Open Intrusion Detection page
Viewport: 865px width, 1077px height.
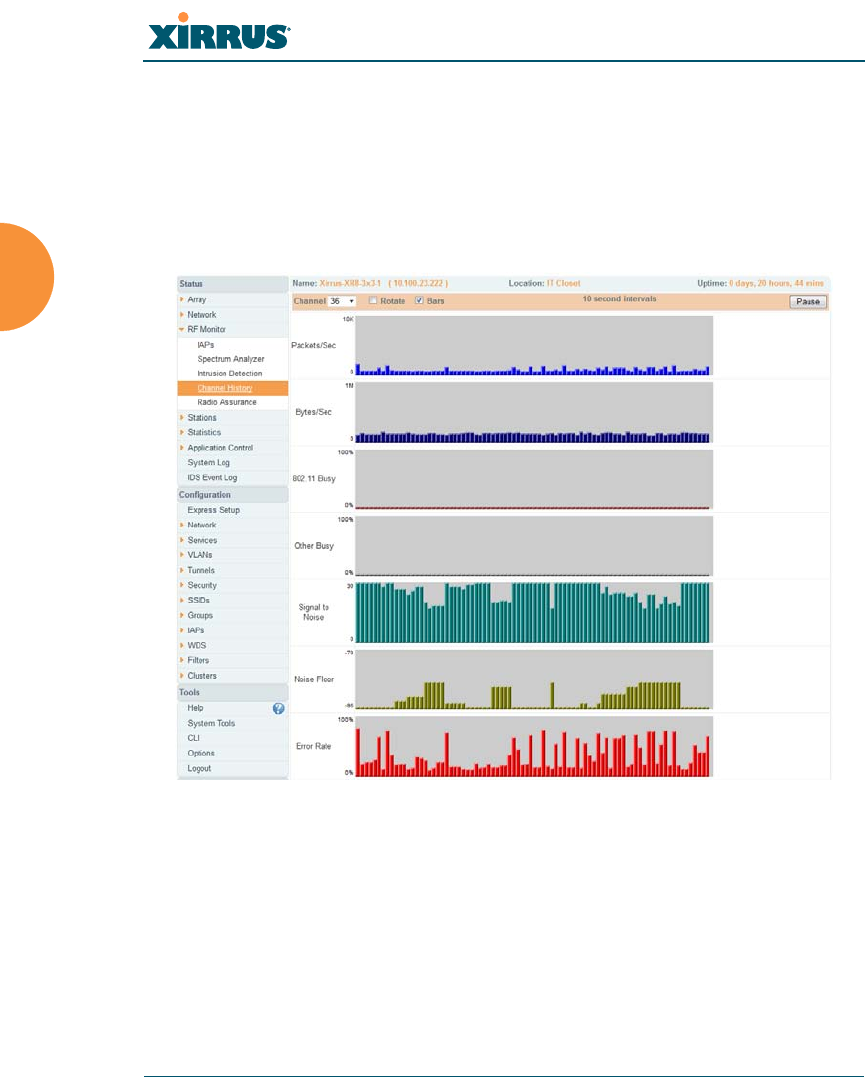(x=229, y=373)
